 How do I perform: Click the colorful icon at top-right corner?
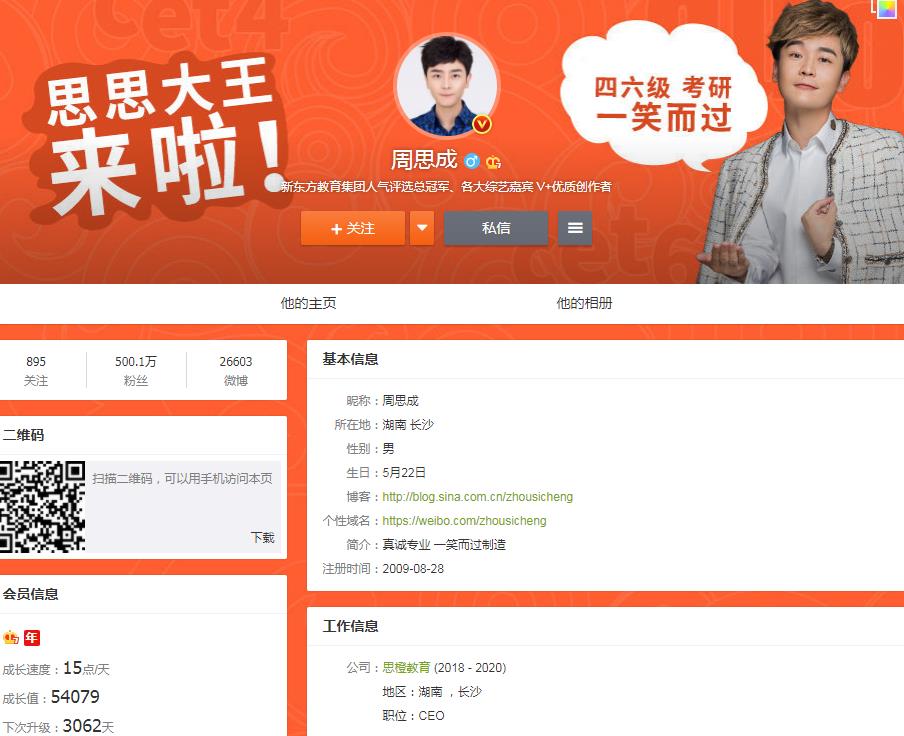[886, 9]
